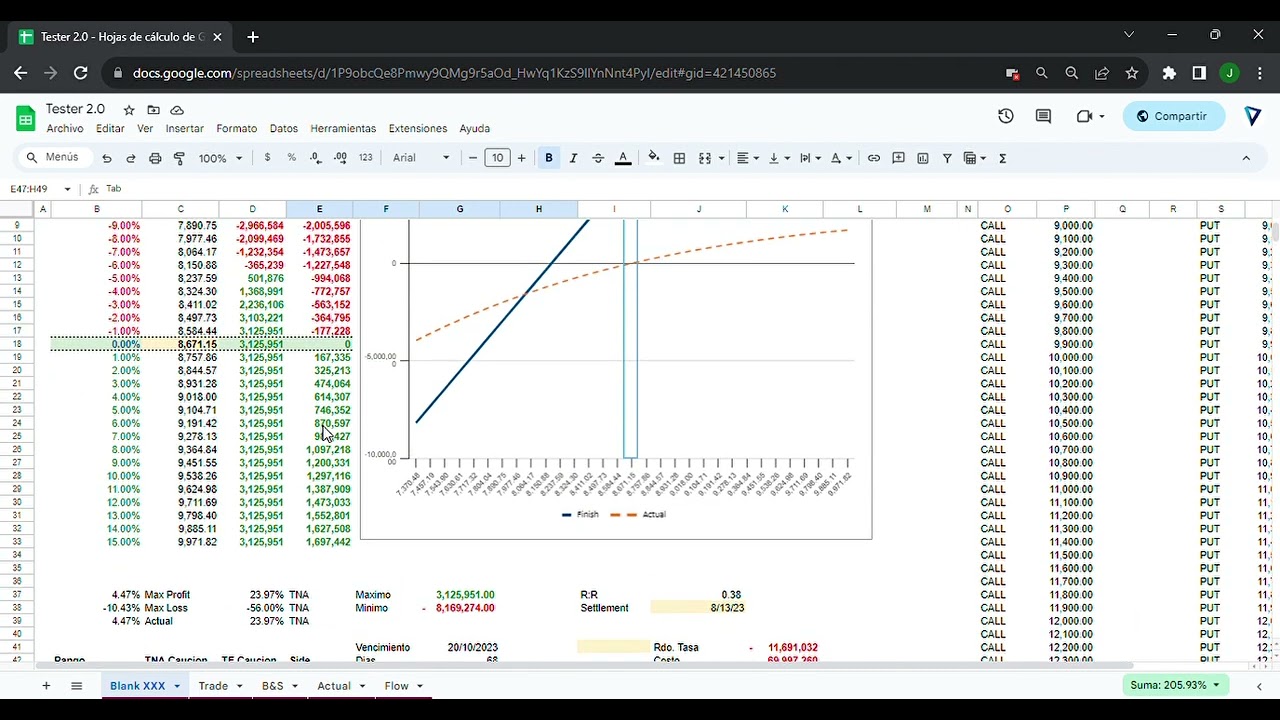Bookmark page with browser star icon
This screenshot has height=720, width=1280.
click(x=1132, y=73)
